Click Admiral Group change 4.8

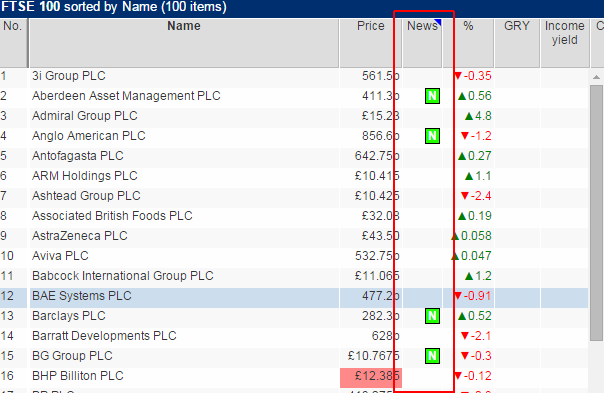coord(478,116)
